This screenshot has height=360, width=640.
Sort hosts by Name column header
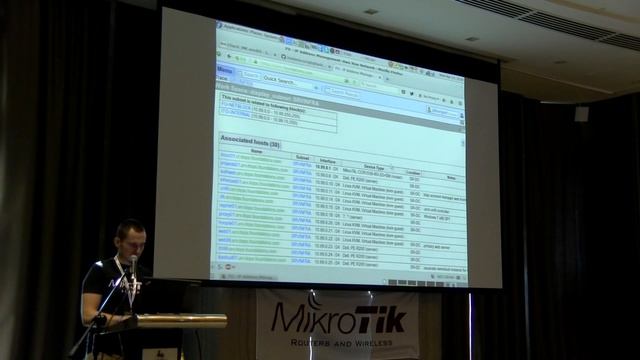coord(256,151)
